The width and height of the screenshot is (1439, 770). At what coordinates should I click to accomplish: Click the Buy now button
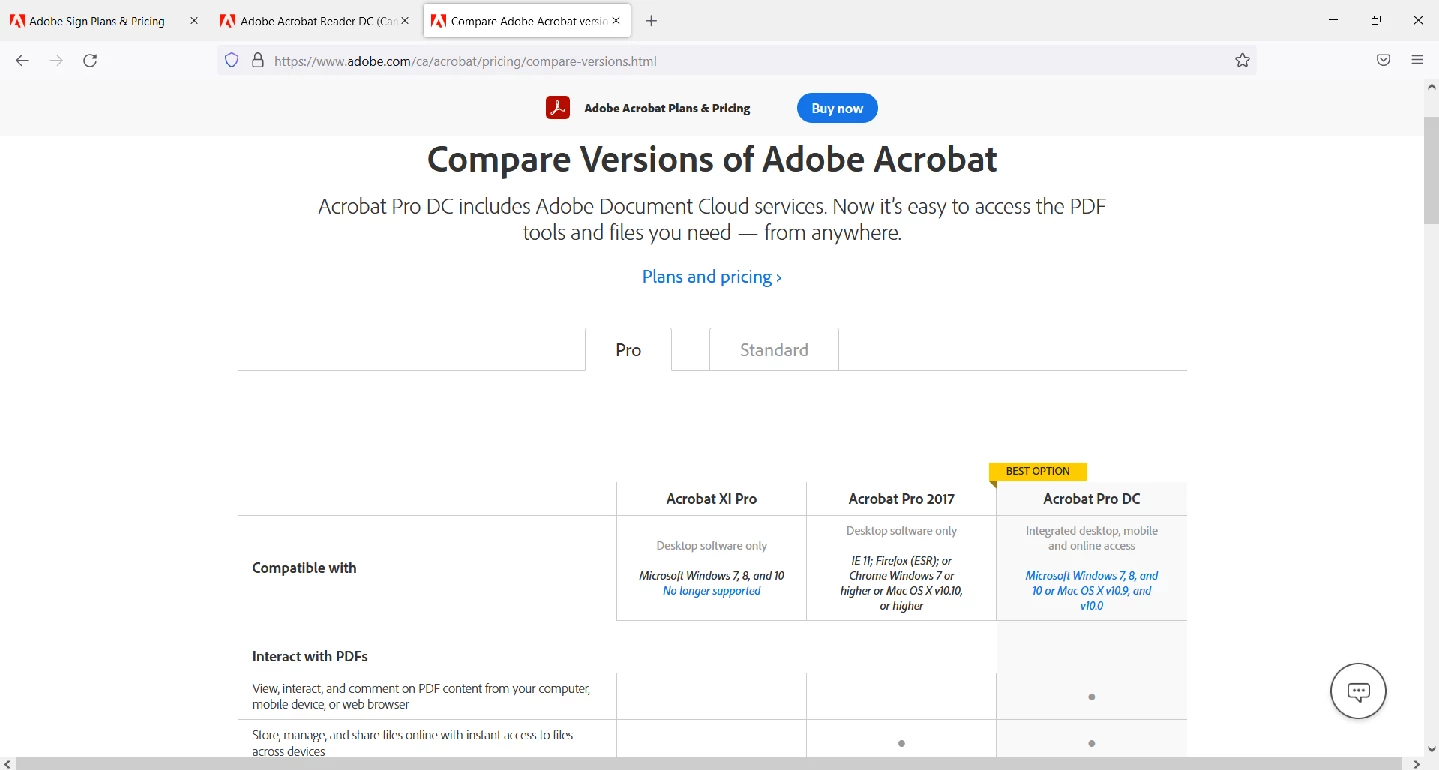[837, 108]
